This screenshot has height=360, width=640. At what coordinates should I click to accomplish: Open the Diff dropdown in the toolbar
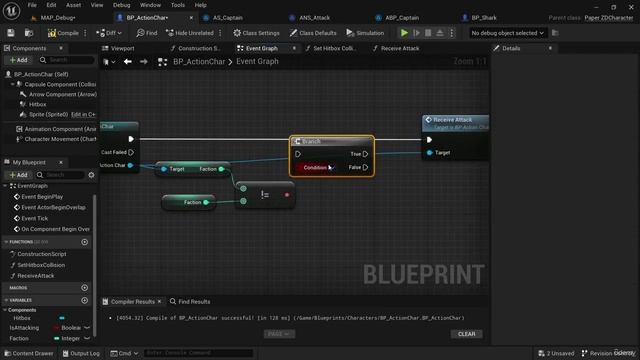point(109,33)
